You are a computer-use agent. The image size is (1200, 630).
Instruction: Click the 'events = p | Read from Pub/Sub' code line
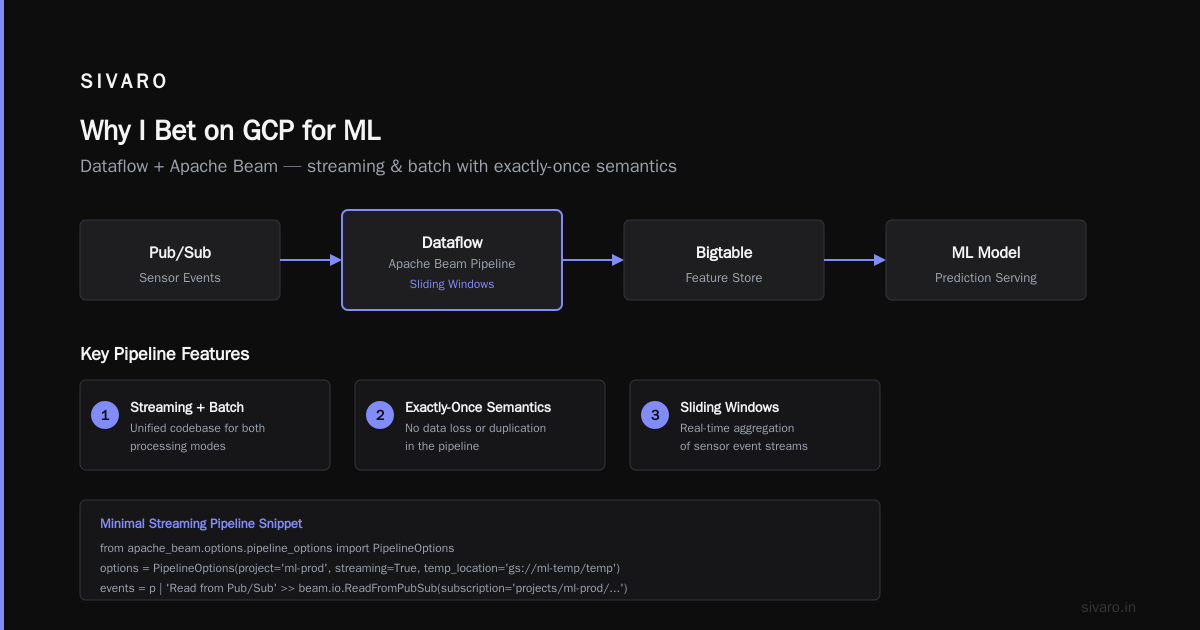click(x=364, y=588)
